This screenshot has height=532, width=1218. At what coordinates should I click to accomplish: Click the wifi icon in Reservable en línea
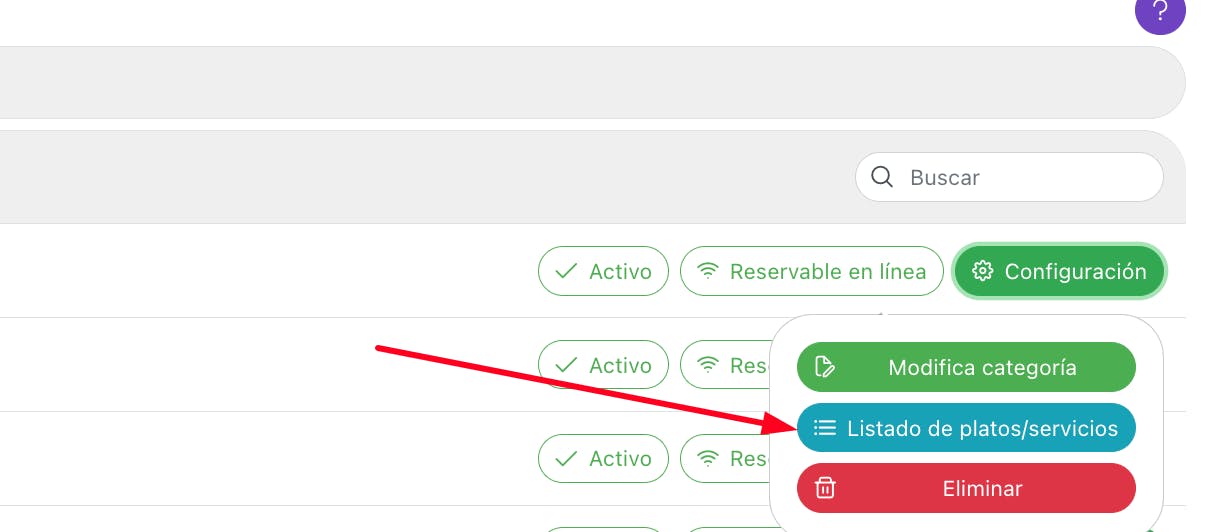click(708, 271)
